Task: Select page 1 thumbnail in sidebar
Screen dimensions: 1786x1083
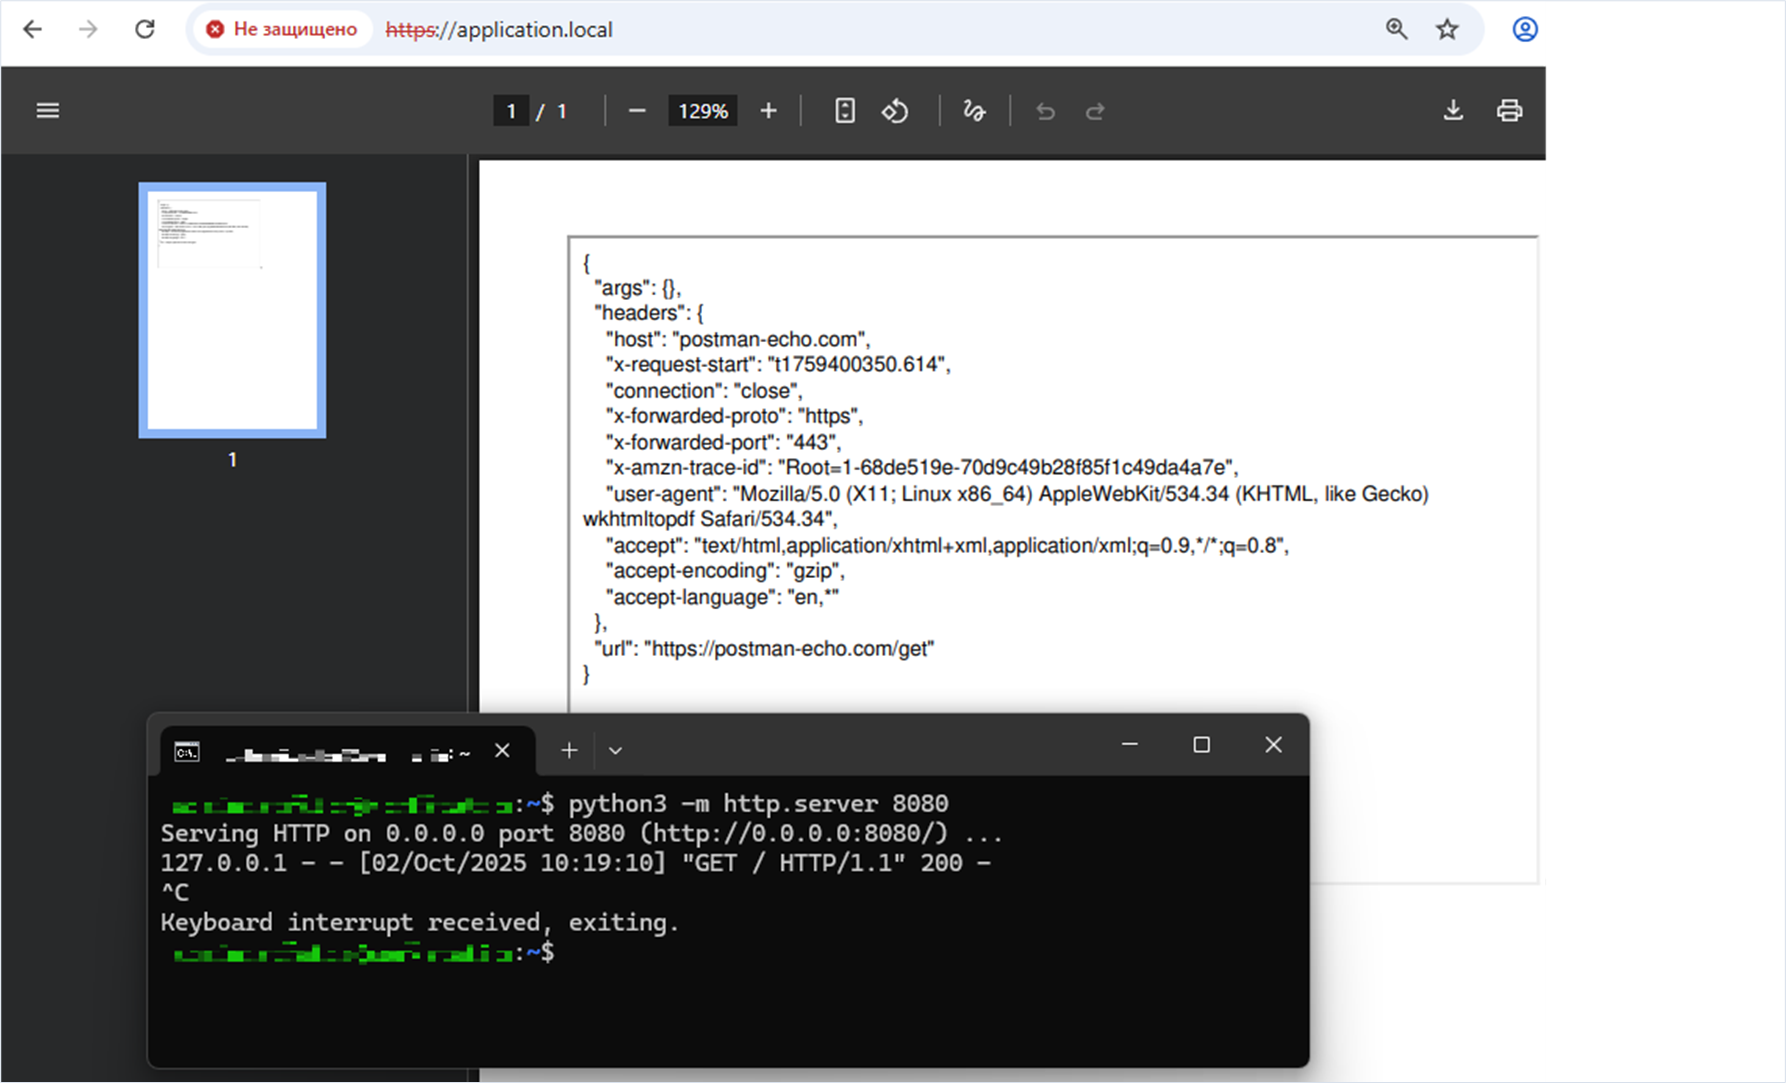Action: tap(232, 310)
